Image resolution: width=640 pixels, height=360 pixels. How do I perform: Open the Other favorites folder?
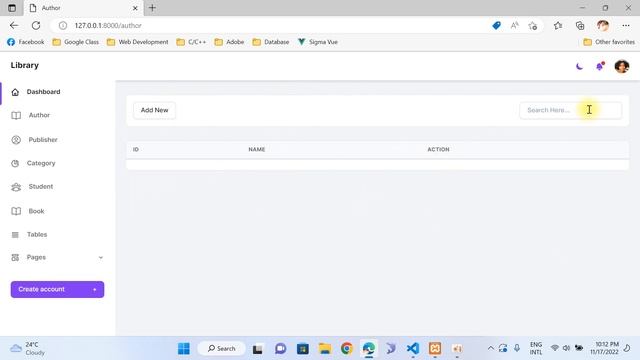(x=609, y=42)
